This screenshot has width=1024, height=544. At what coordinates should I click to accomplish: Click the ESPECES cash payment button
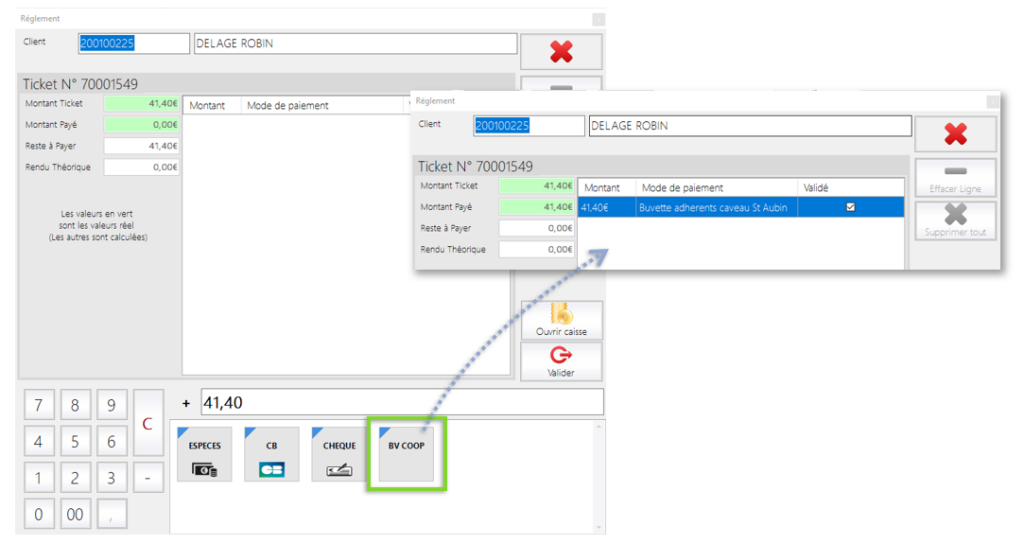point(204,454)
